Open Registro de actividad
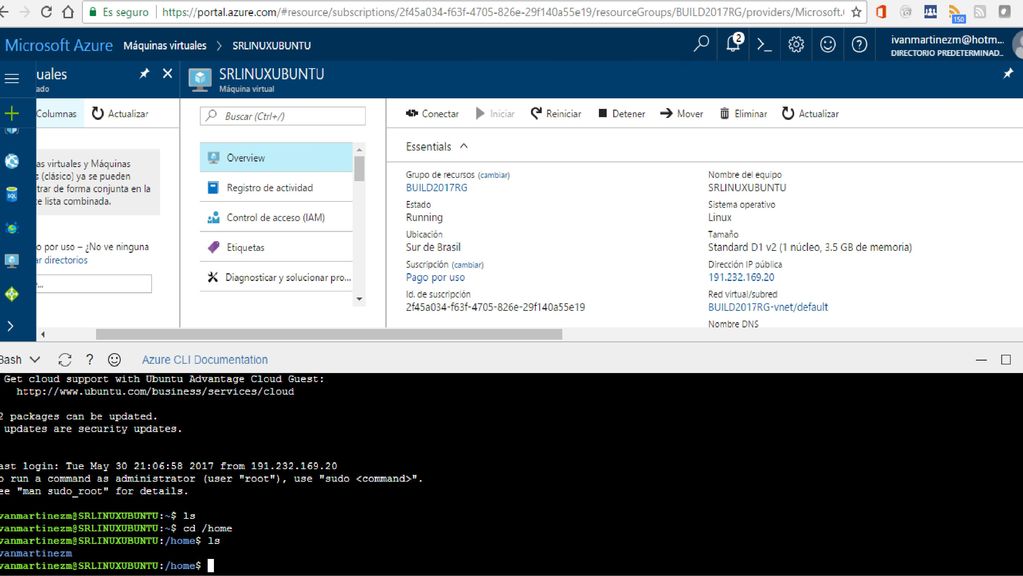Screen dimensions: 1023x576 tap(276, 188)
